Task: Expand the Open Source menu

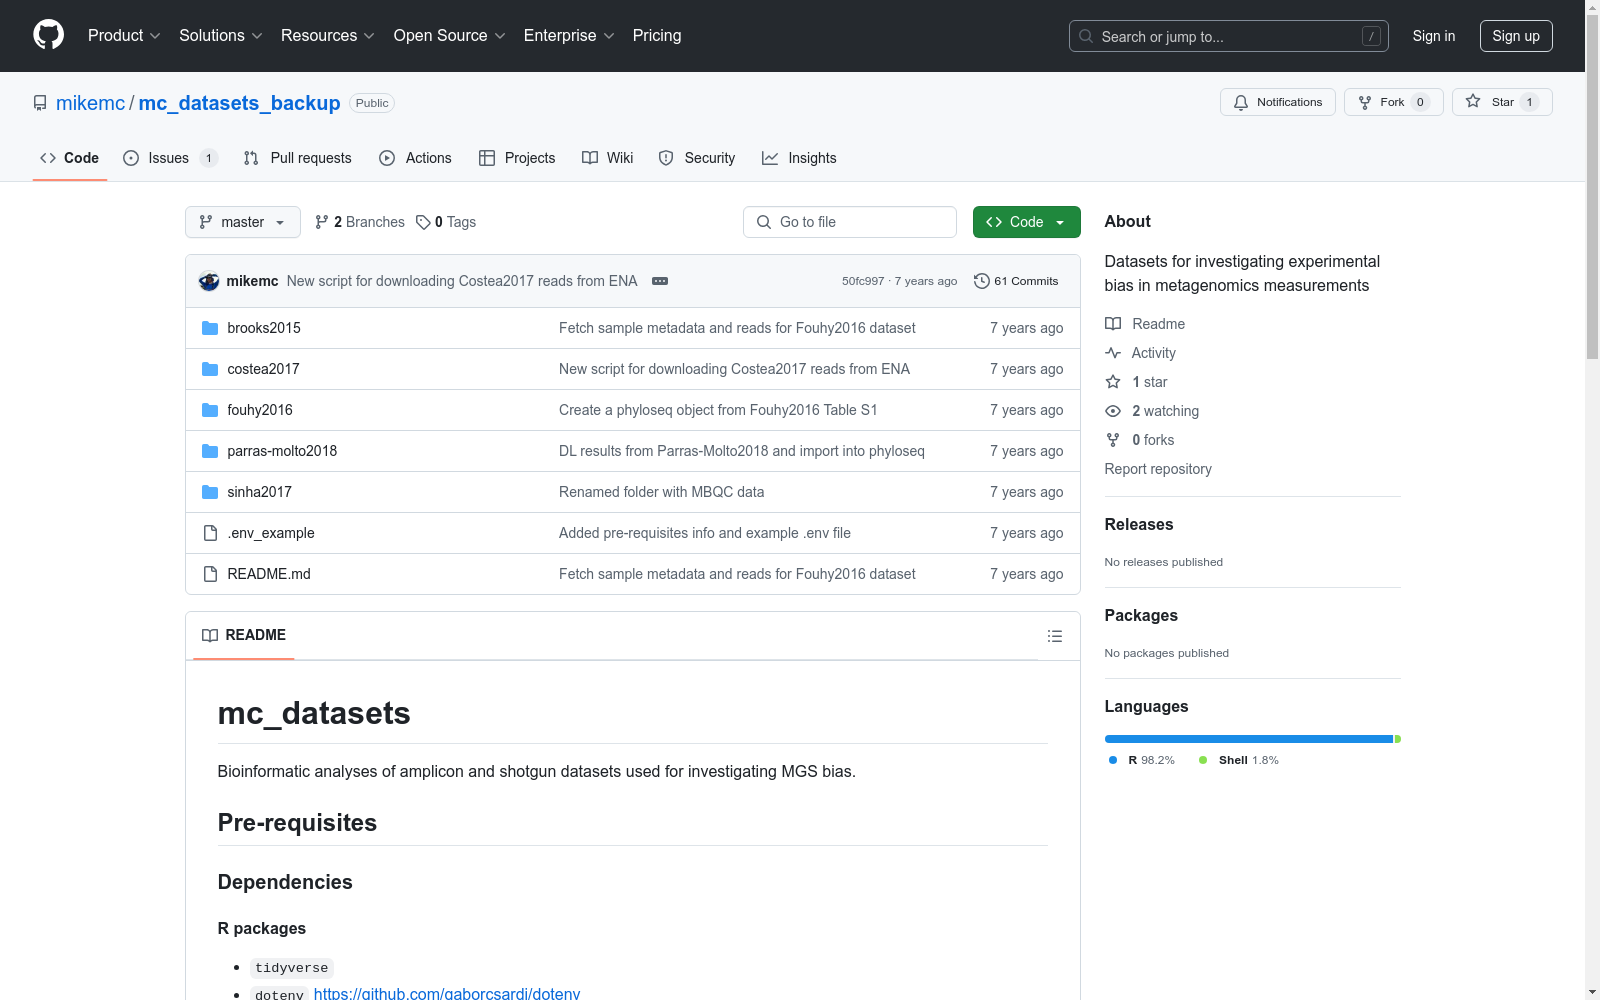Action: (x=450, y=35)
